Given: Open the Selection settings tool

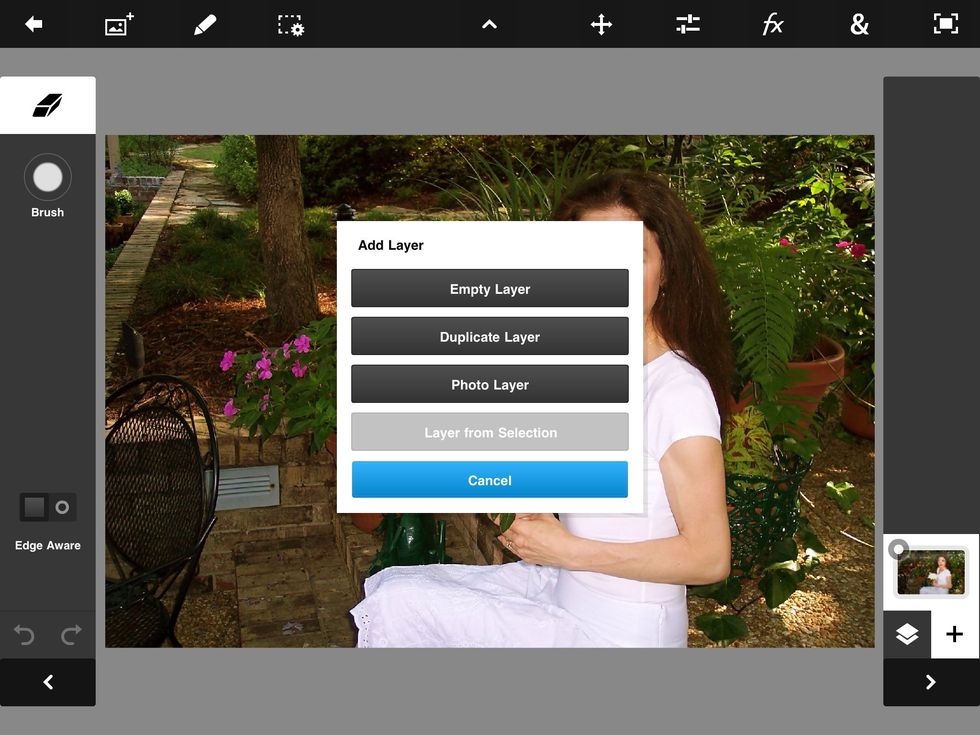Looking at the screenshot, I should click(289, 24).
